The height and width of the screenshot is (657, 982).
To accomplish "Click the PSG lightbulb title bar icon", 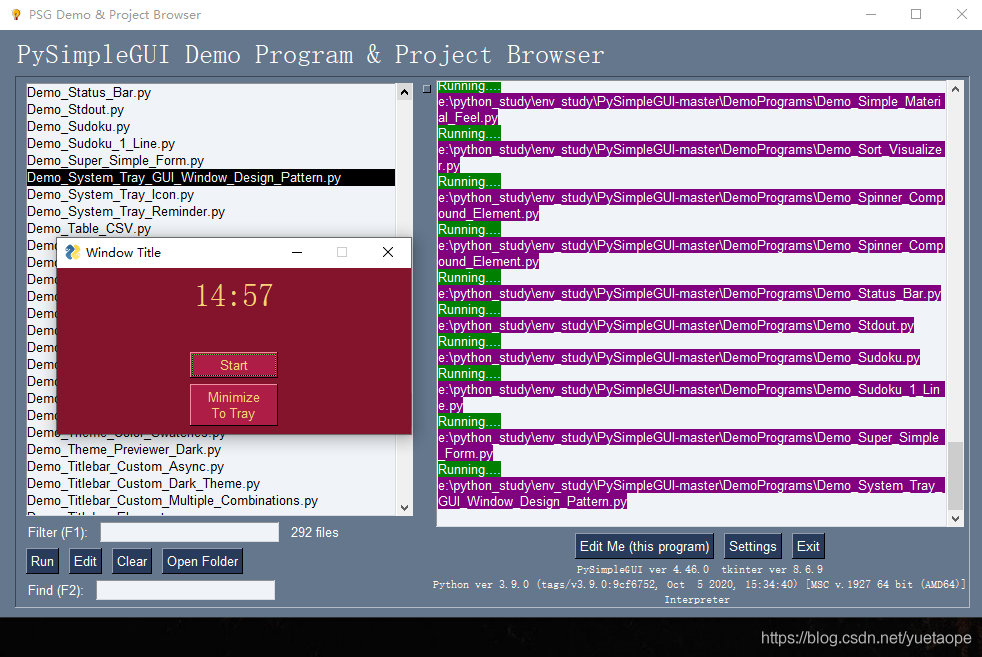I will (16, 14).
